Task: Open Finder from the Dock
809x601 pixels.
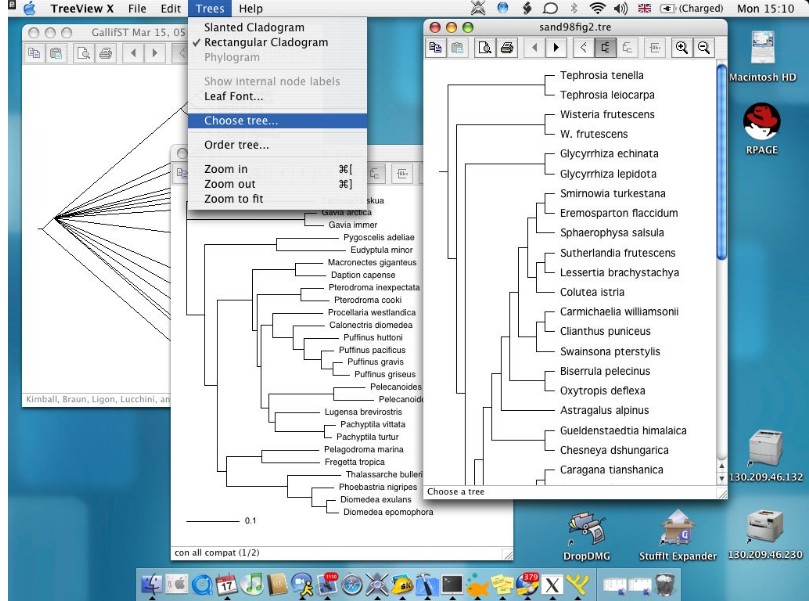Action: (152, 584)
